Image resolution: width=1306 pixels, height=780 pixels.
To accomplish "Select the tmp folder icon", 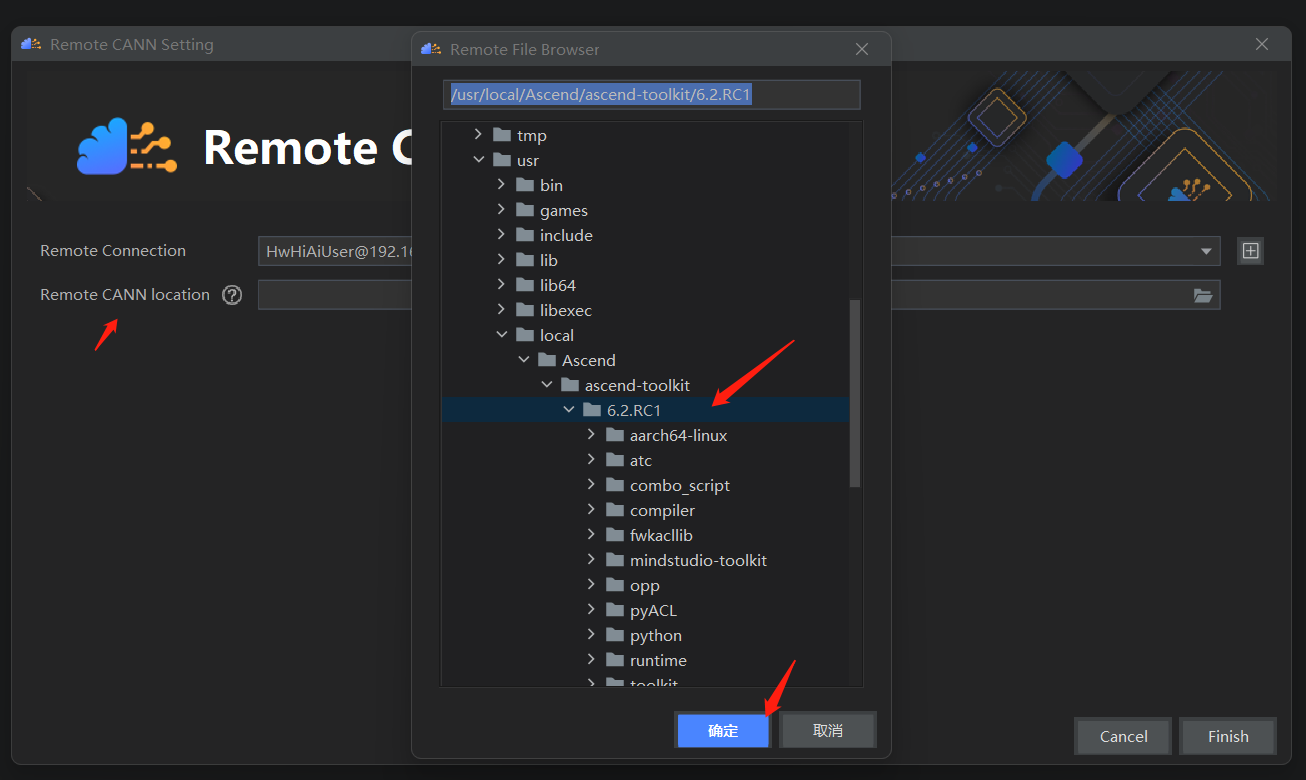I will pyautogui.click(x=502, y=135).
